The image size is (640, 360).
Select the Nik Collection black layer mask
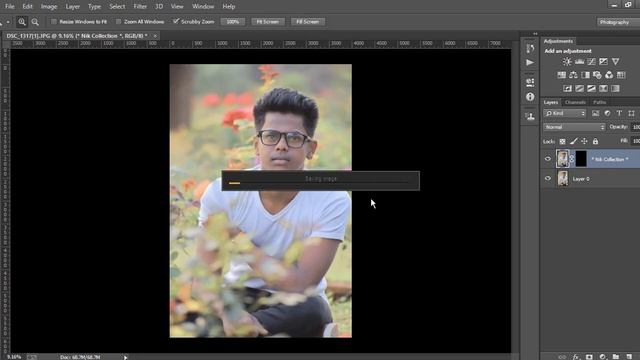(581, 159)
